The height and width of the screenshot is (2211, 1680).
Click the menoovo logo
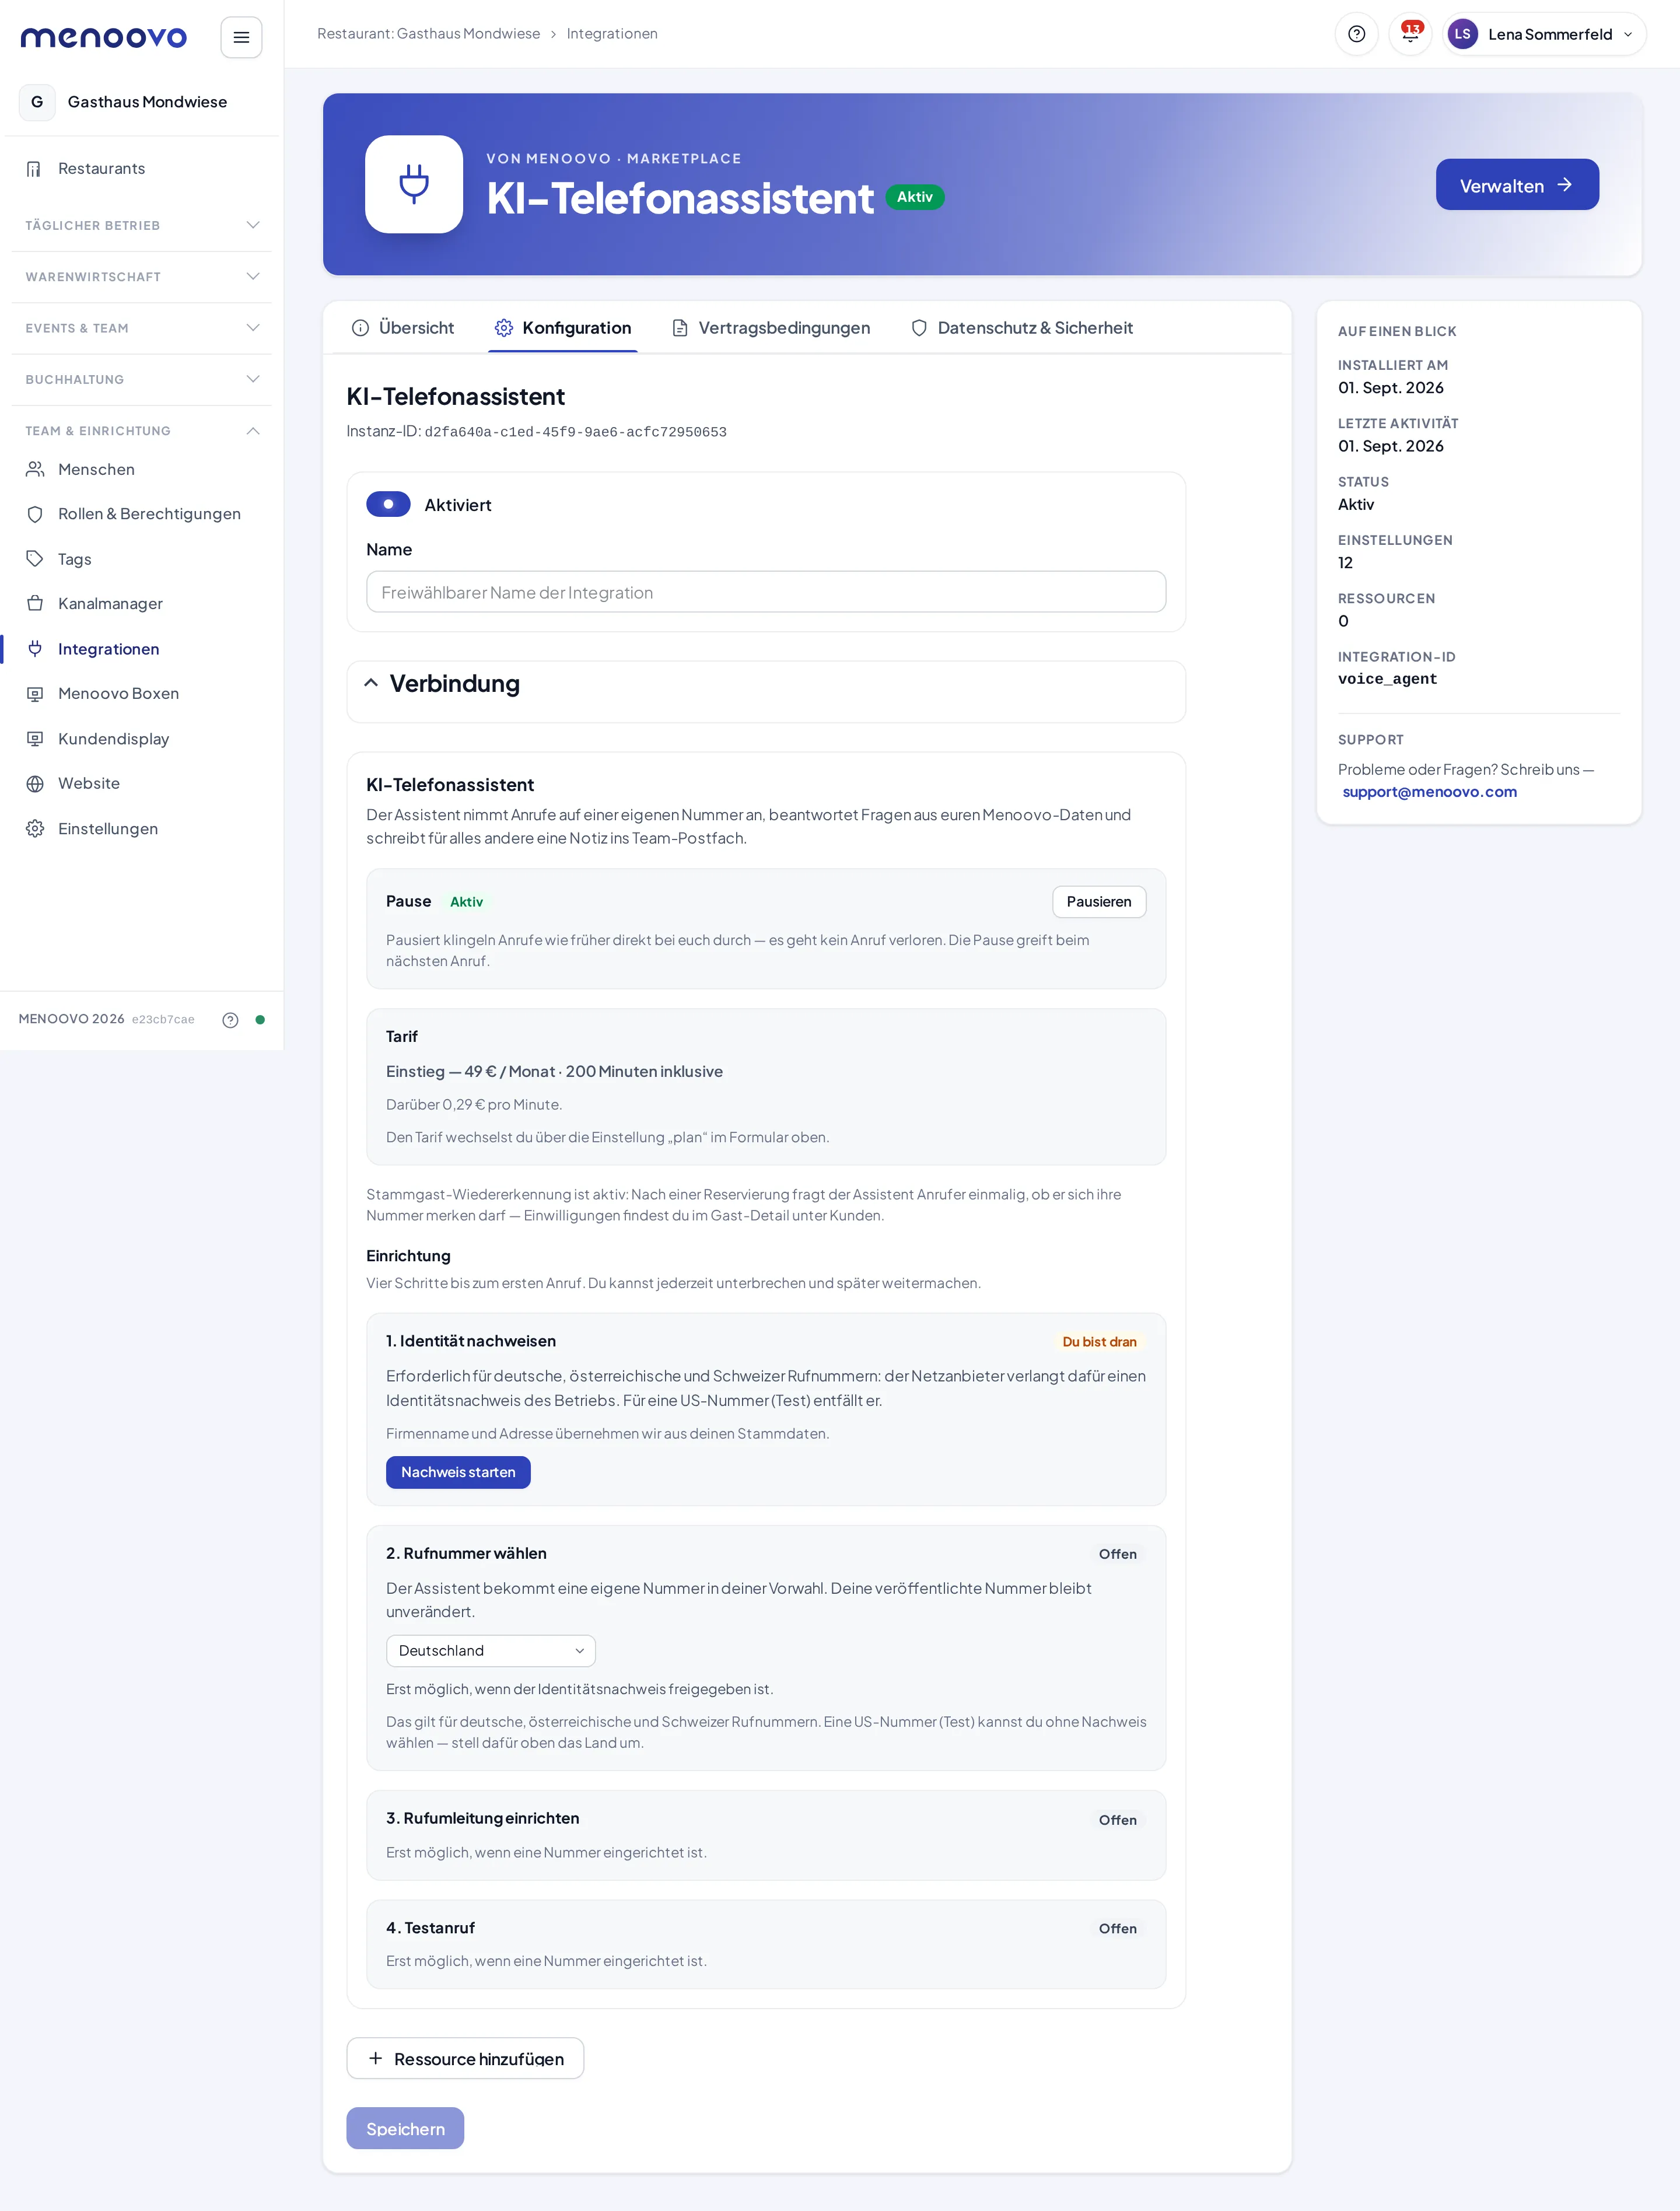pos(103,37)
